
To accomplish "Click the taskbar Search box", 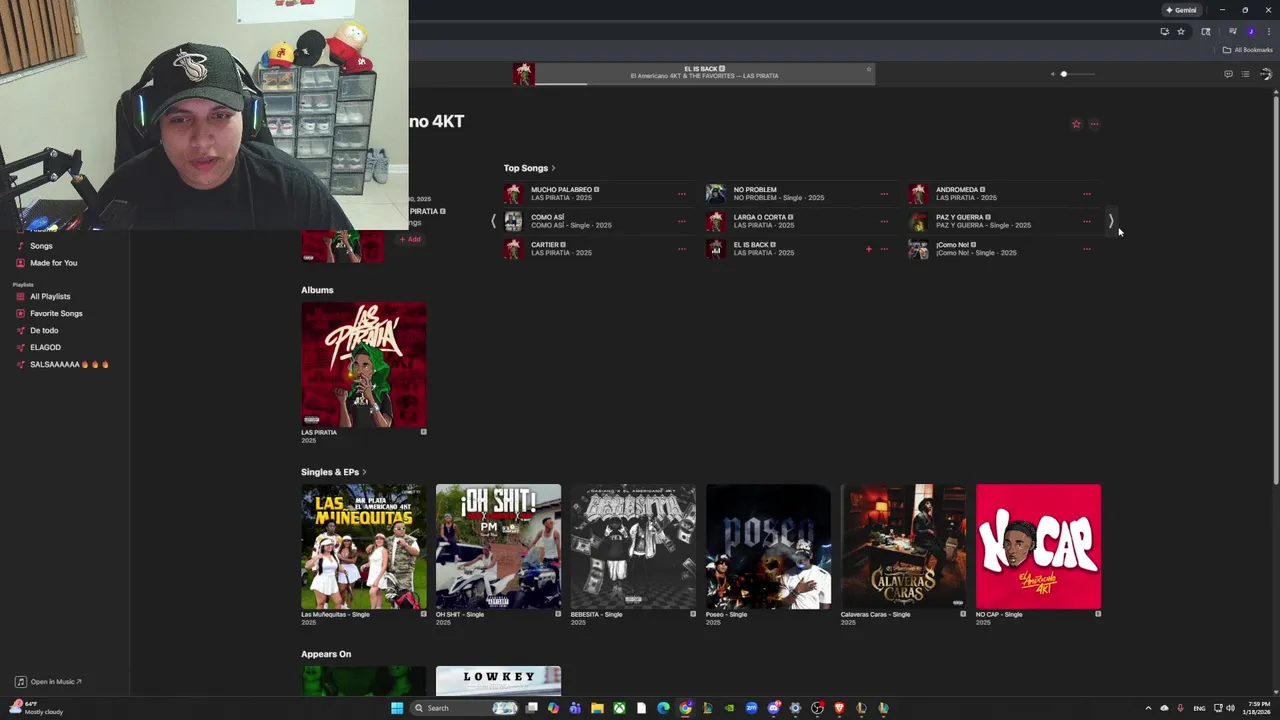I will click(x=465, y=708).
